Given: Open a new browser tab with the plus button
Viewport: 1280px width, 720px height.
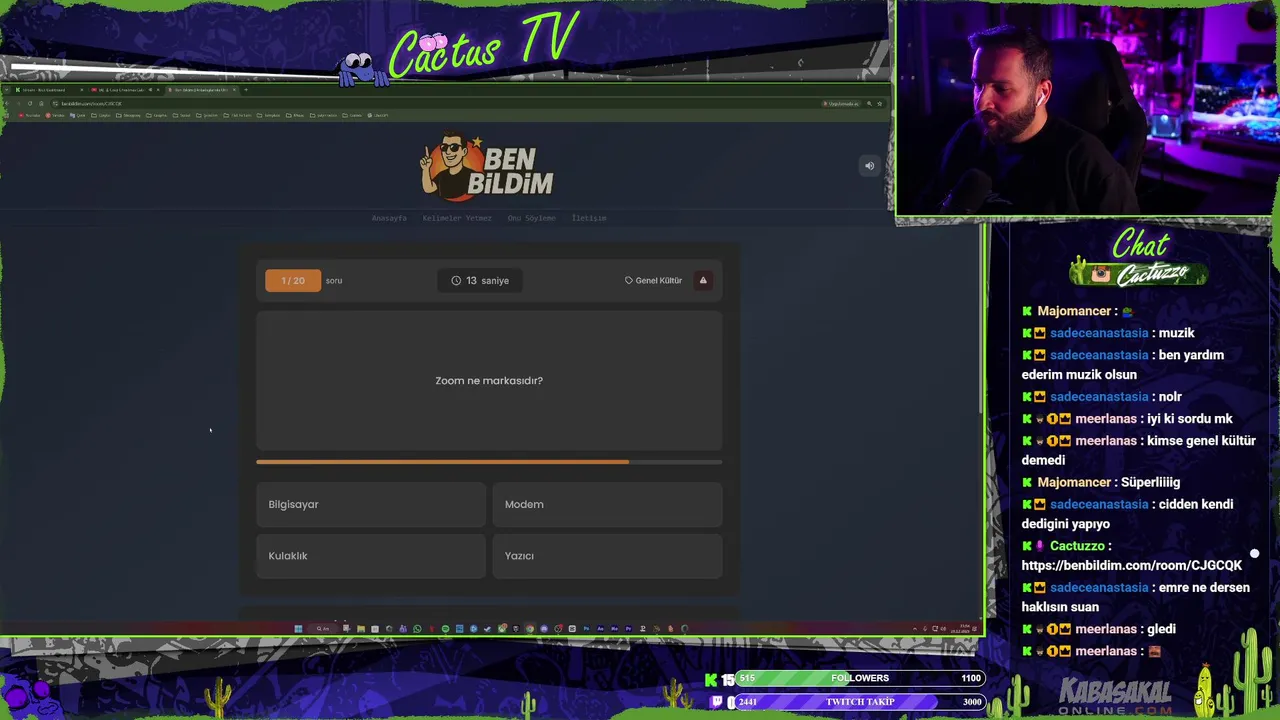Looking at the screenshot, I should (x=246, y=90).
